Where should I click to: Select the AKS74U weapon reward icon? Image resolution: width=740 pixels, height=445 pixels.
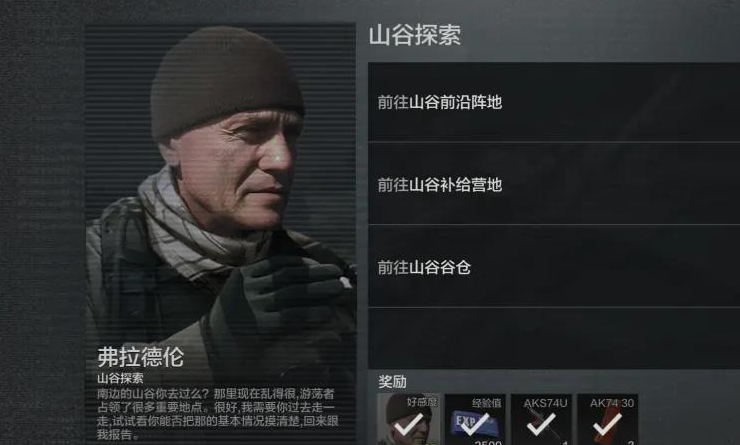(541, 420)
